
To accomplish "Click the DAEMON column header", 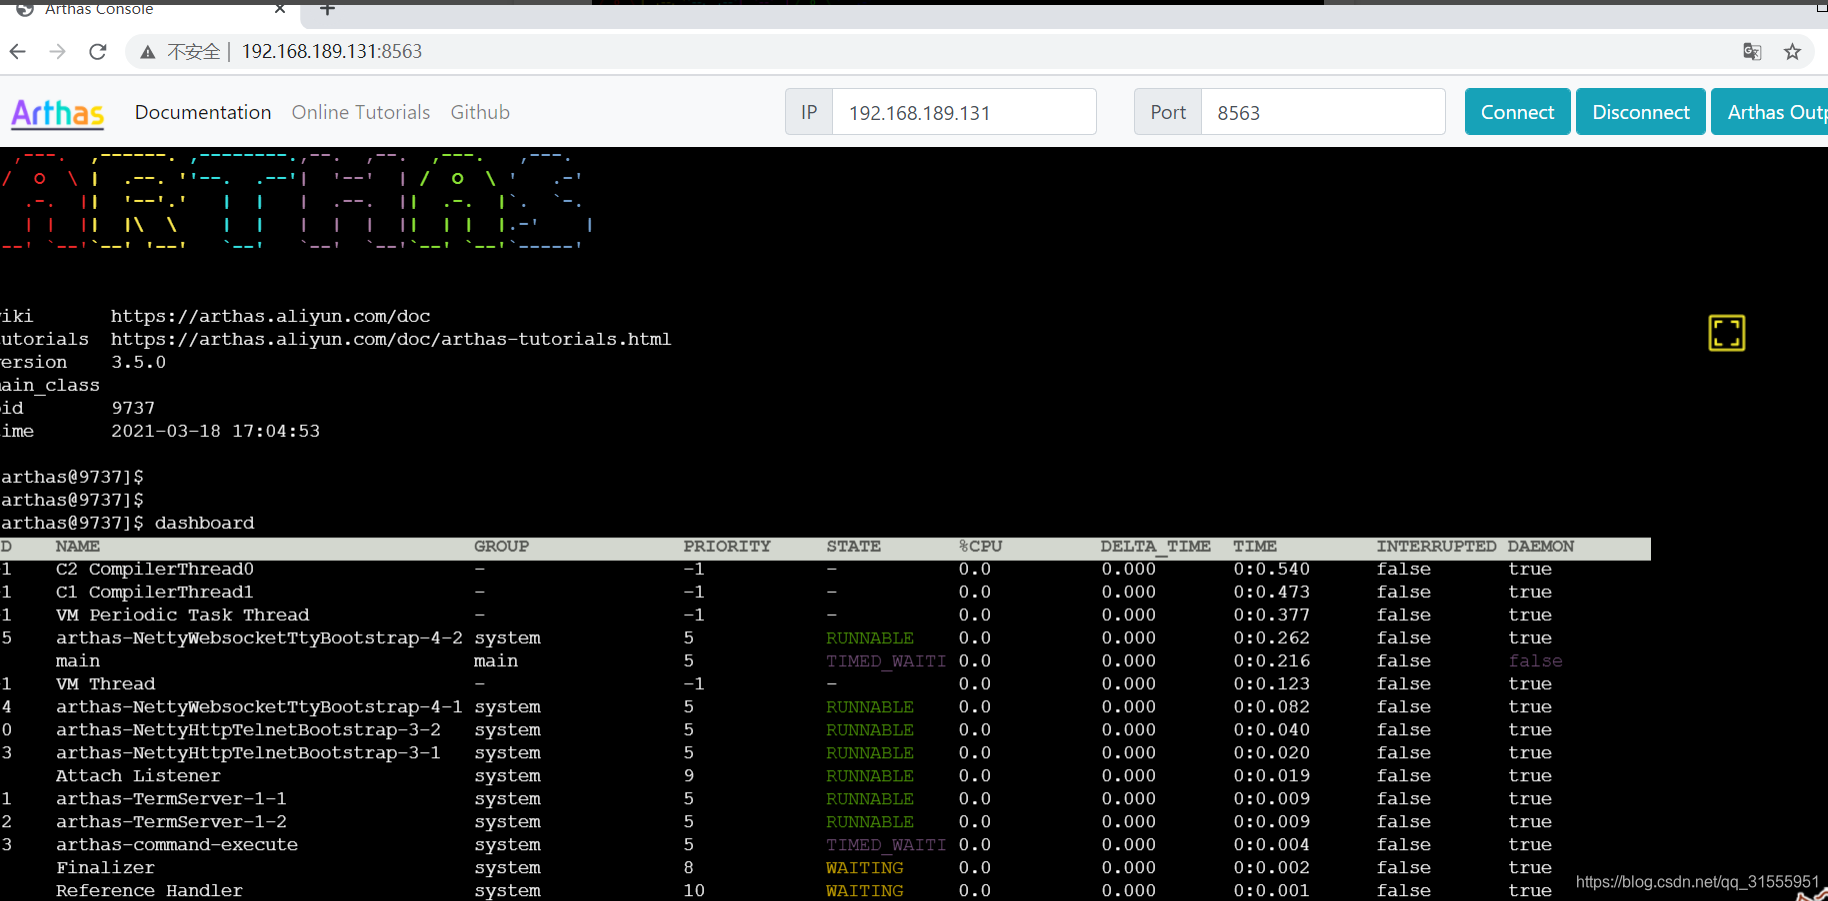I will pos(1541,546).
